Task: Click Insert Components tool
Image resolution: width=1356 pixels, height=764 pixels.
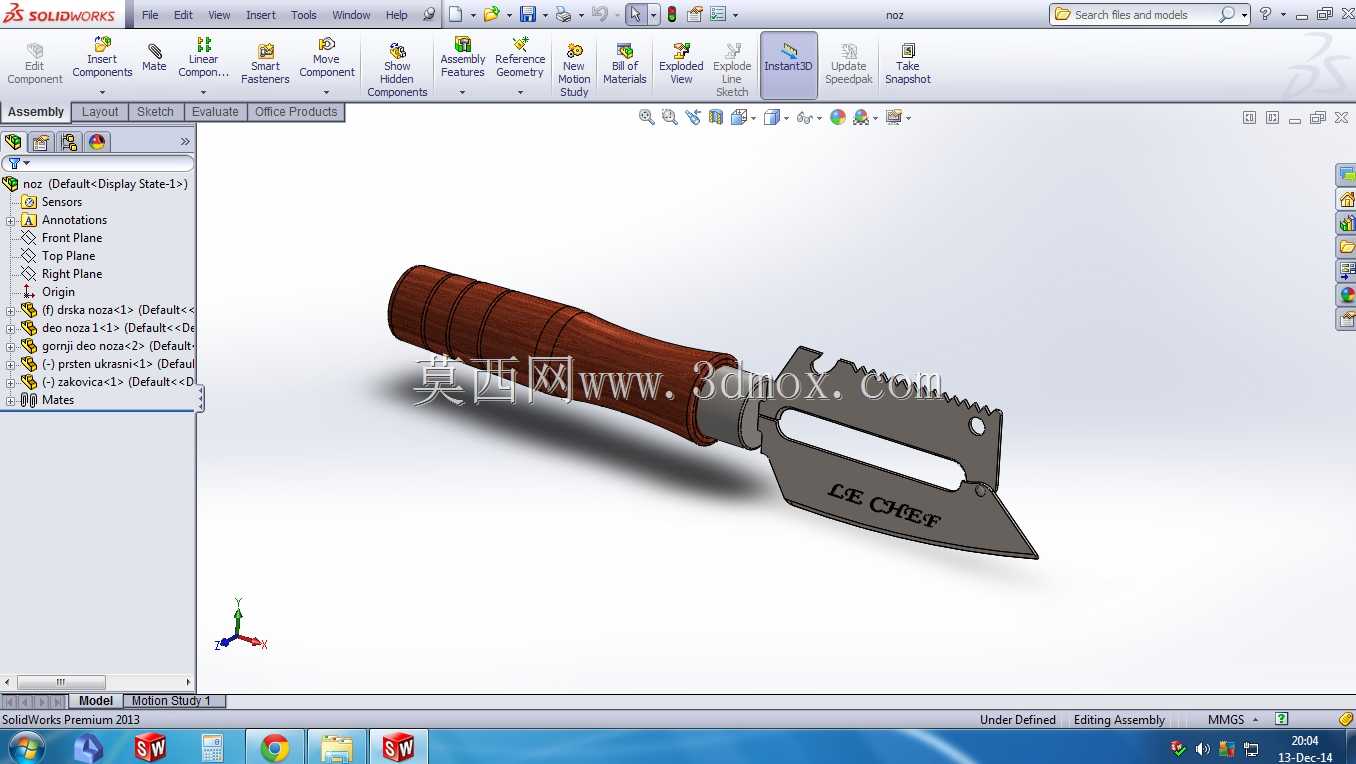Action: (102, 58)
